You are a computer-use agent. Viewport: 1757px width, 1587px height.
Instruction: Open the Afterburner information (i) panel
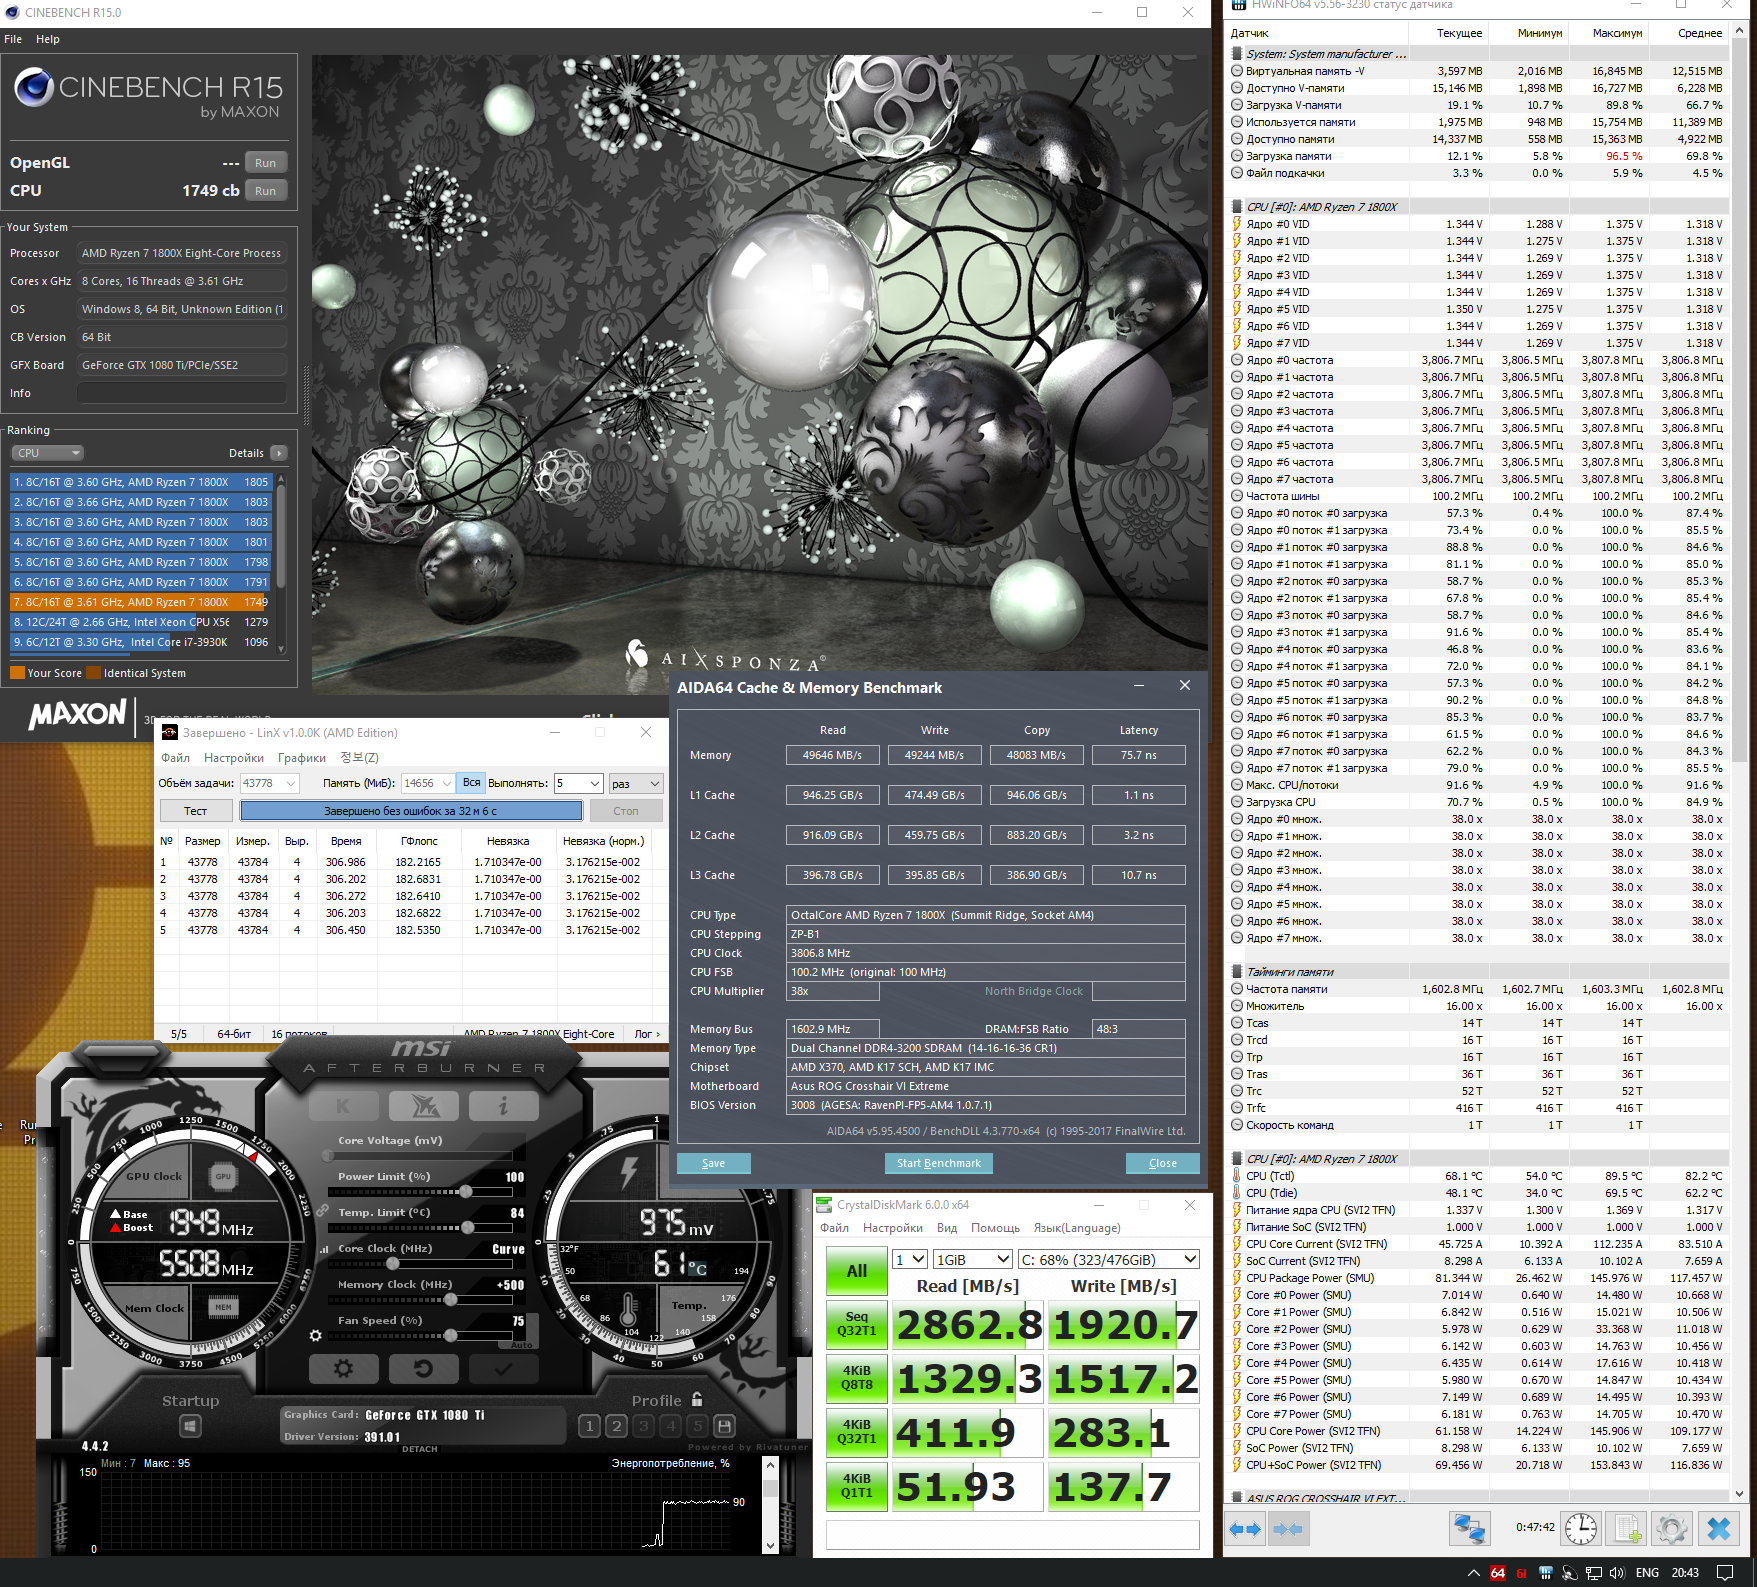coord(503,1105)
